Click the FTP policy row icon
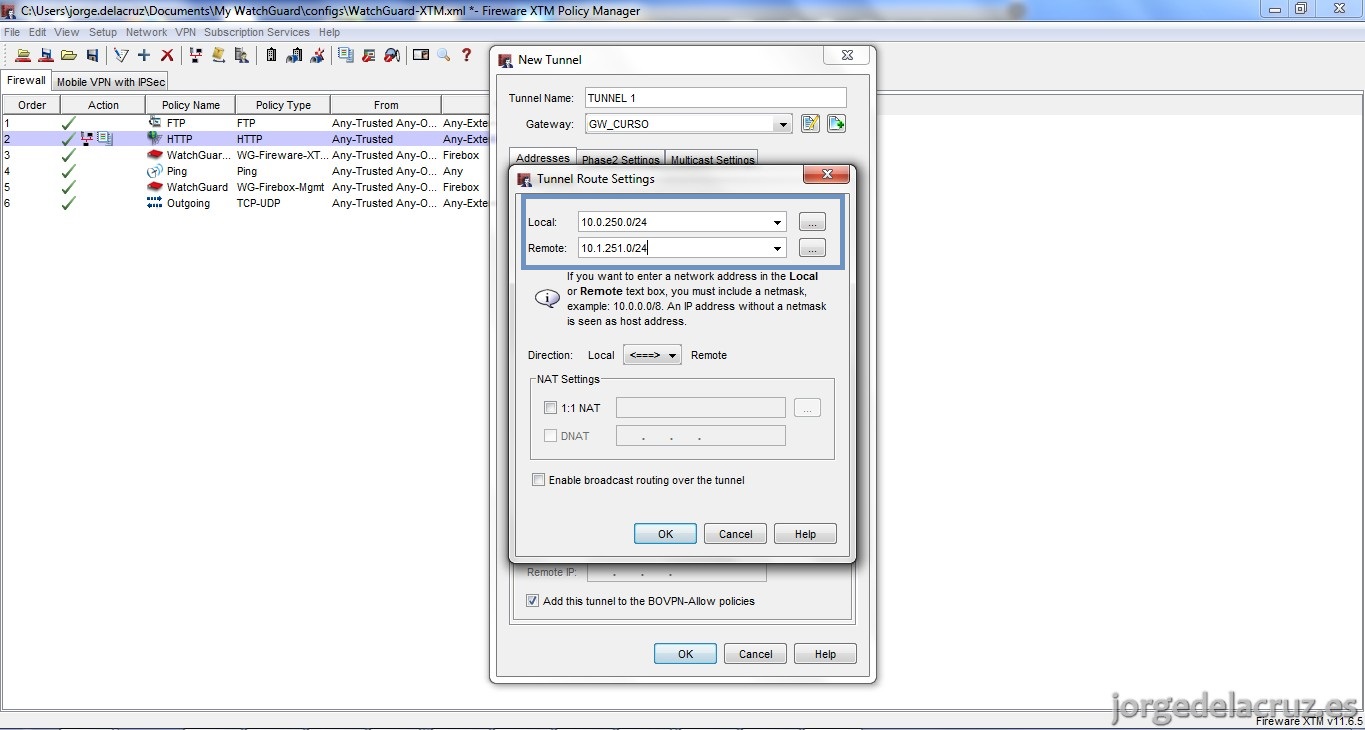 pos(154,123)
